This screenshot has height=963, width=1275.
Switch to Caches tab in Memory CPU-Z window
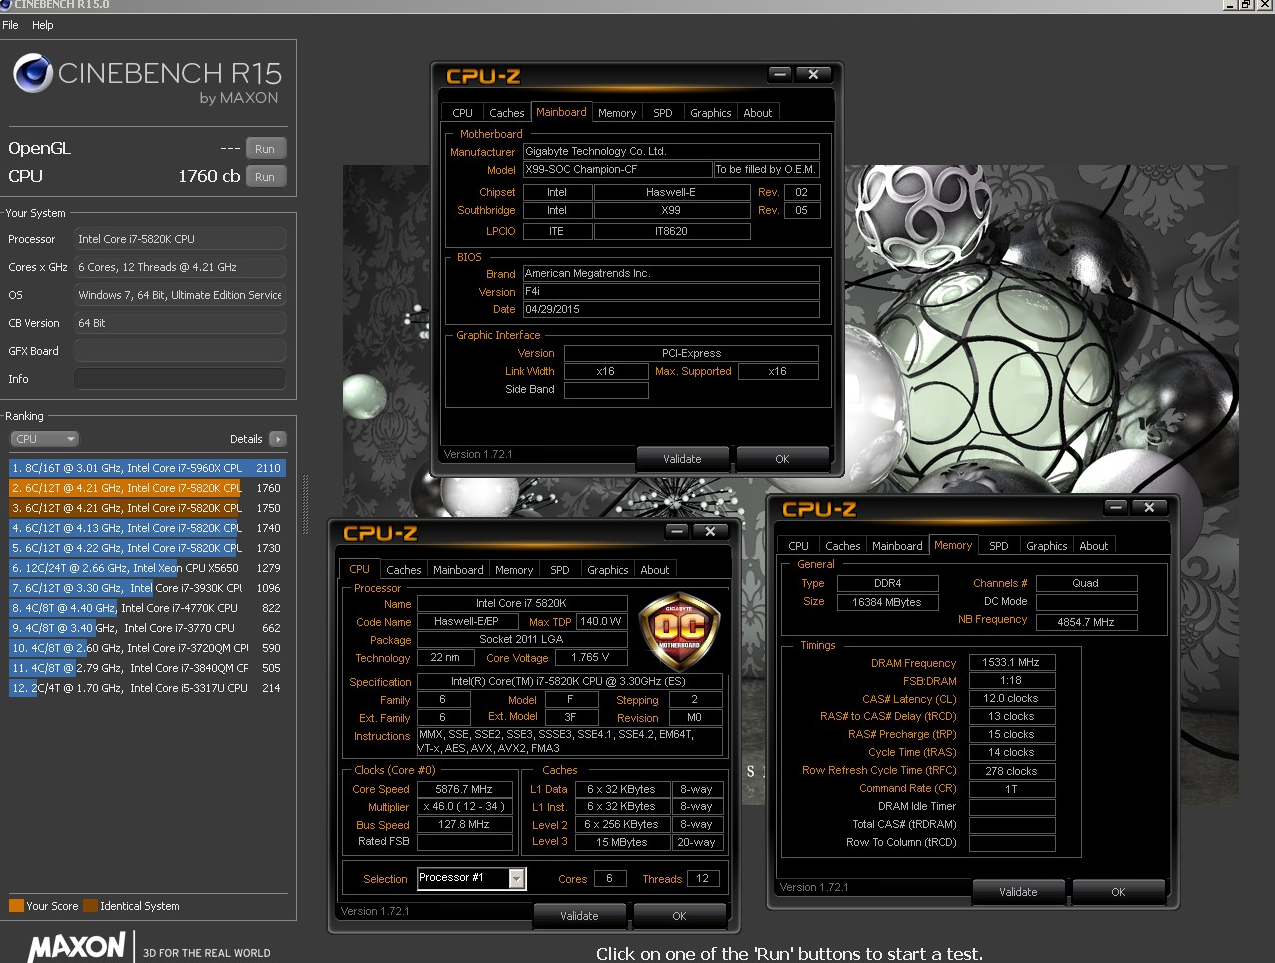click(842, 546)
